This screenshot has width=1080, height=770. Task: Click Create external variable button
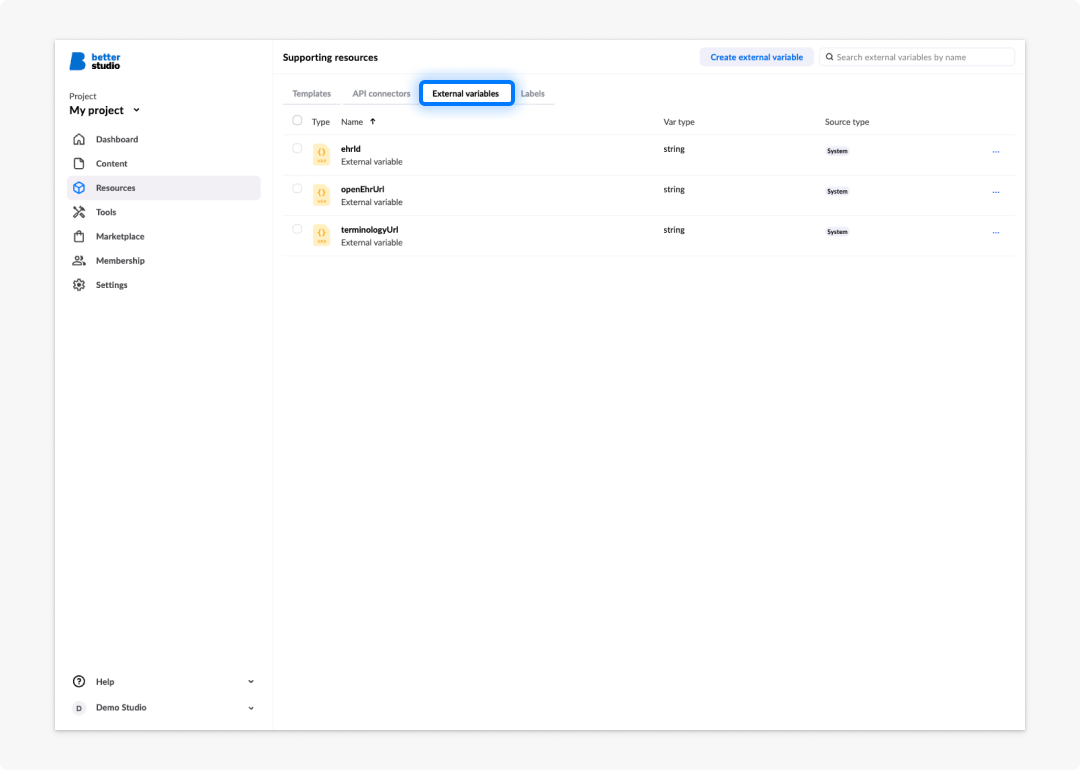tap(756, 57)
